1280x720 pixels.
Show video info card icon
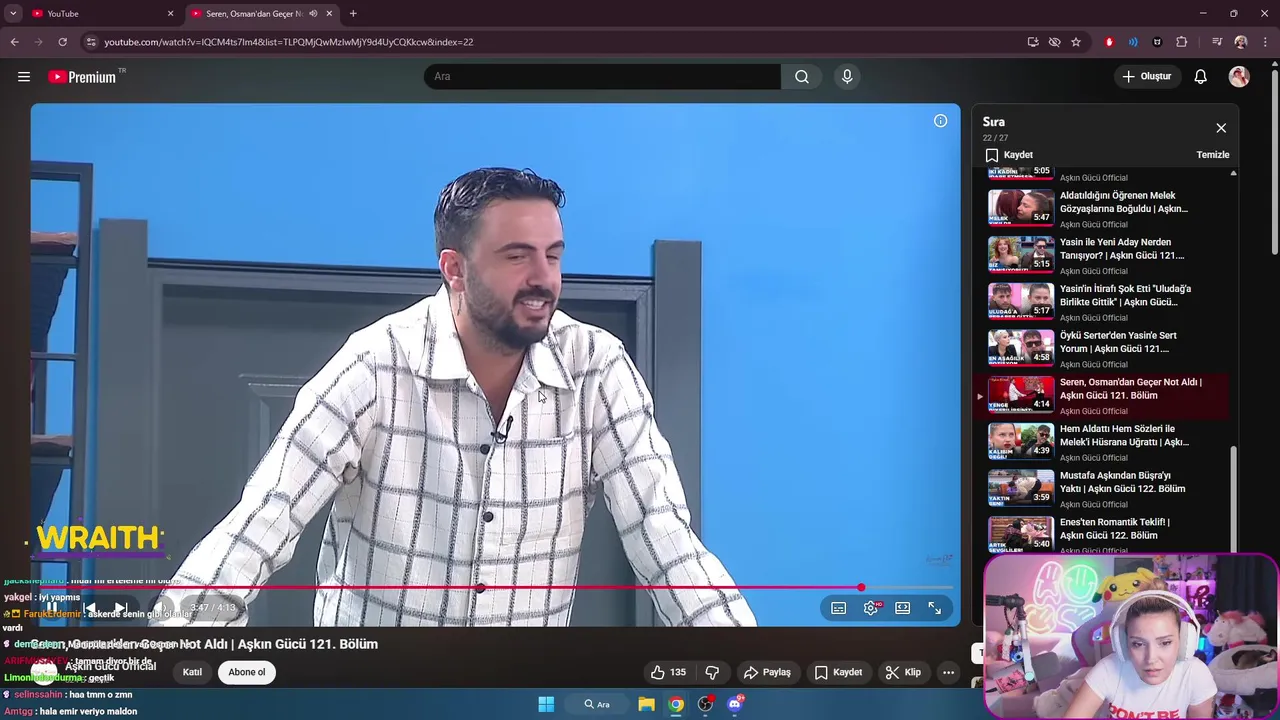tap(940, 121)
